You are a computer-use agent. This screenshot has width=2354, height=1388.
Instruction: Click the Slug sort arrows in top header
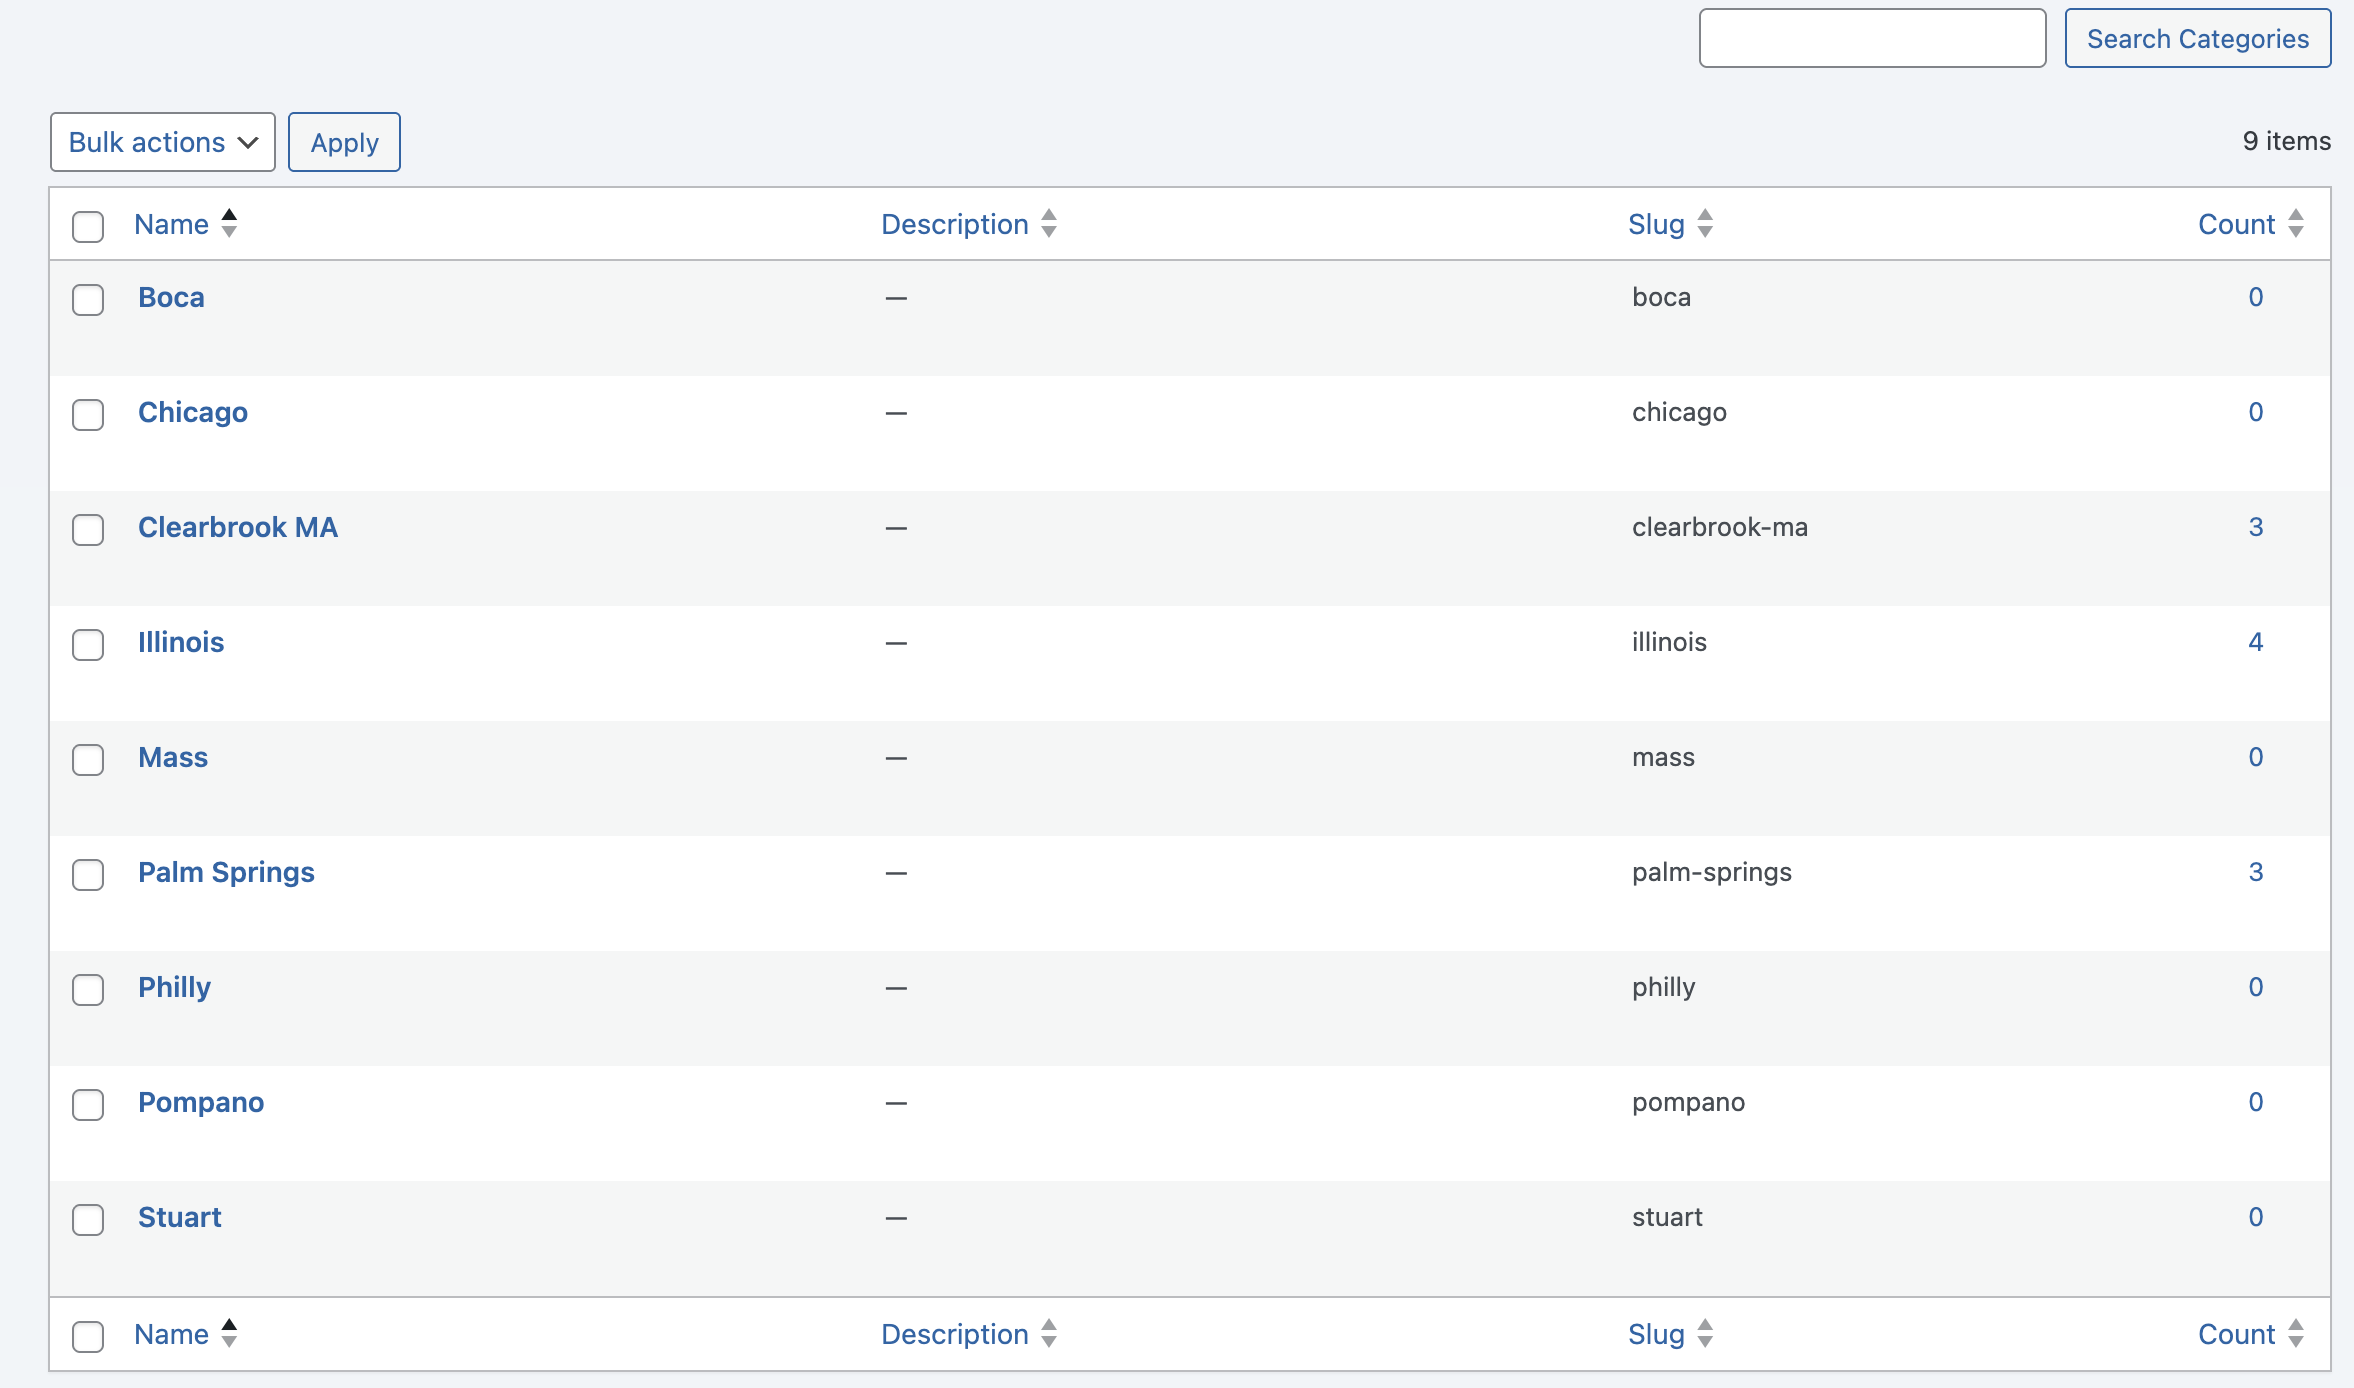(1705, 224)
